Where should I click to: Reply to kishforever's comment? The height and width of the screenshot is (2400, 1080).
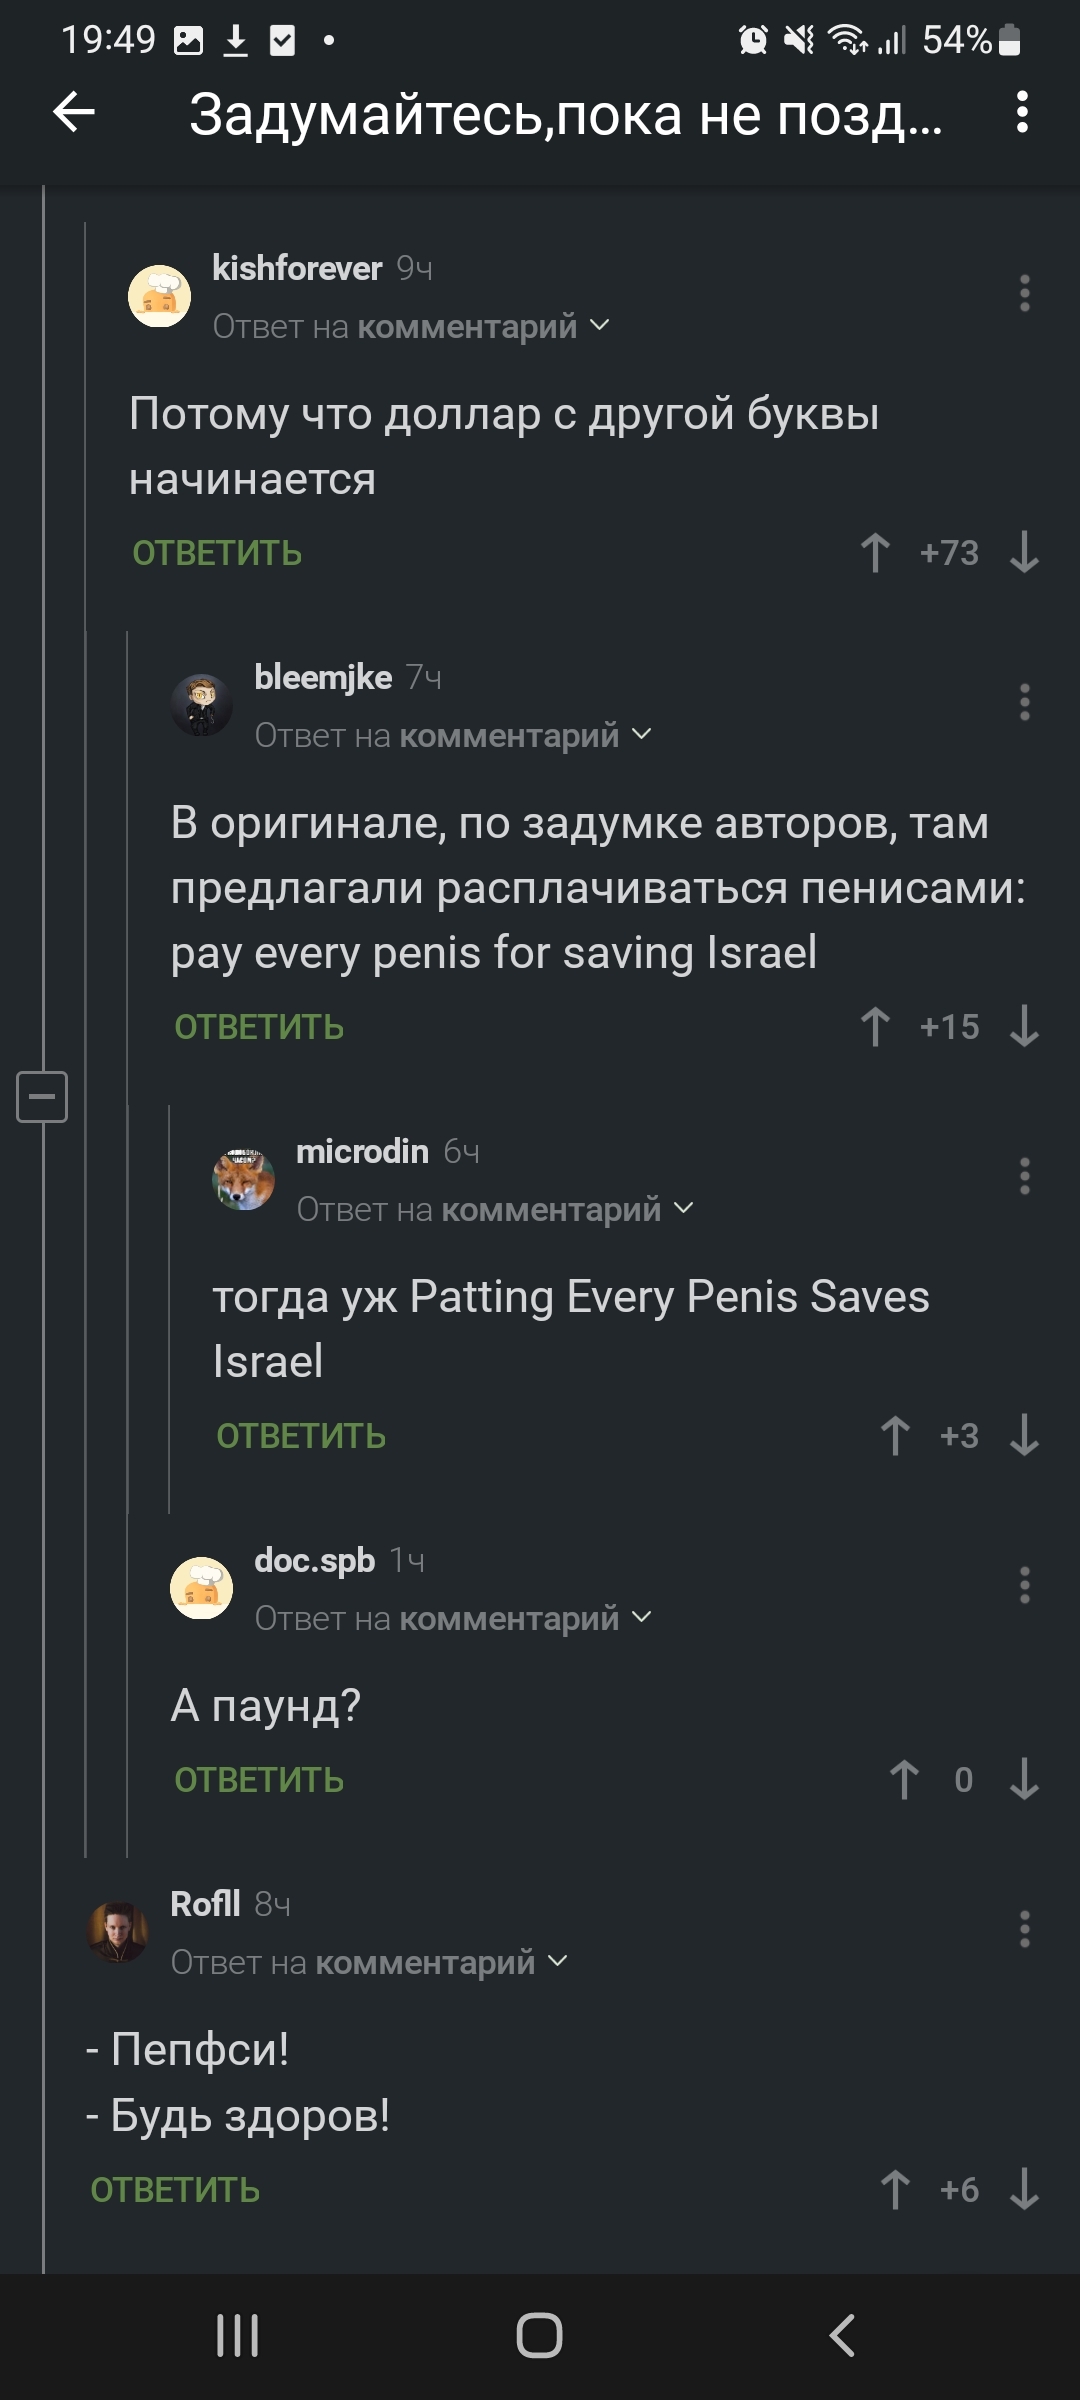(217, 553)
